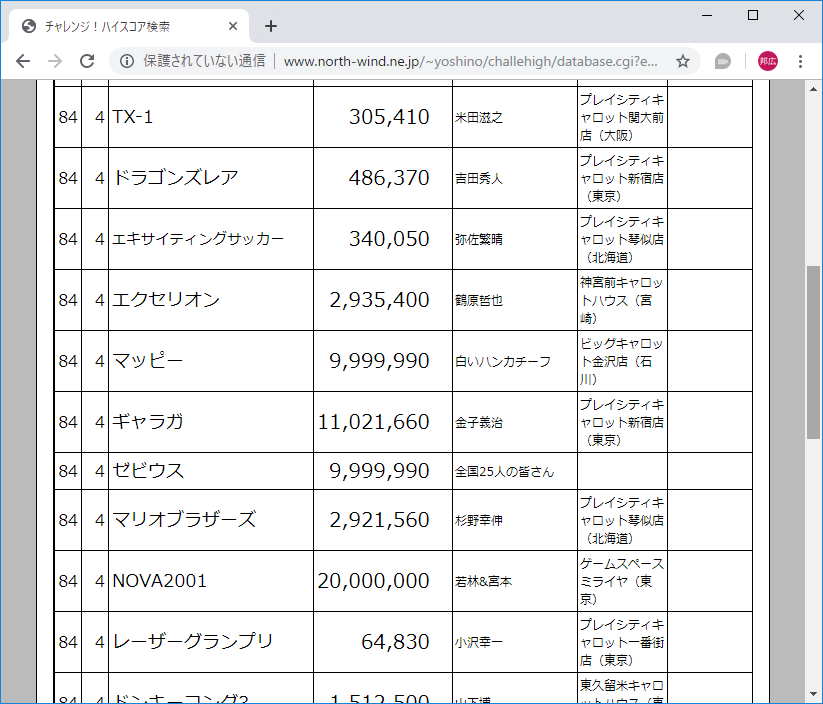Click the score 486,370
The height and width of the screenshot is (704, 823).
(x=389, y=178)
